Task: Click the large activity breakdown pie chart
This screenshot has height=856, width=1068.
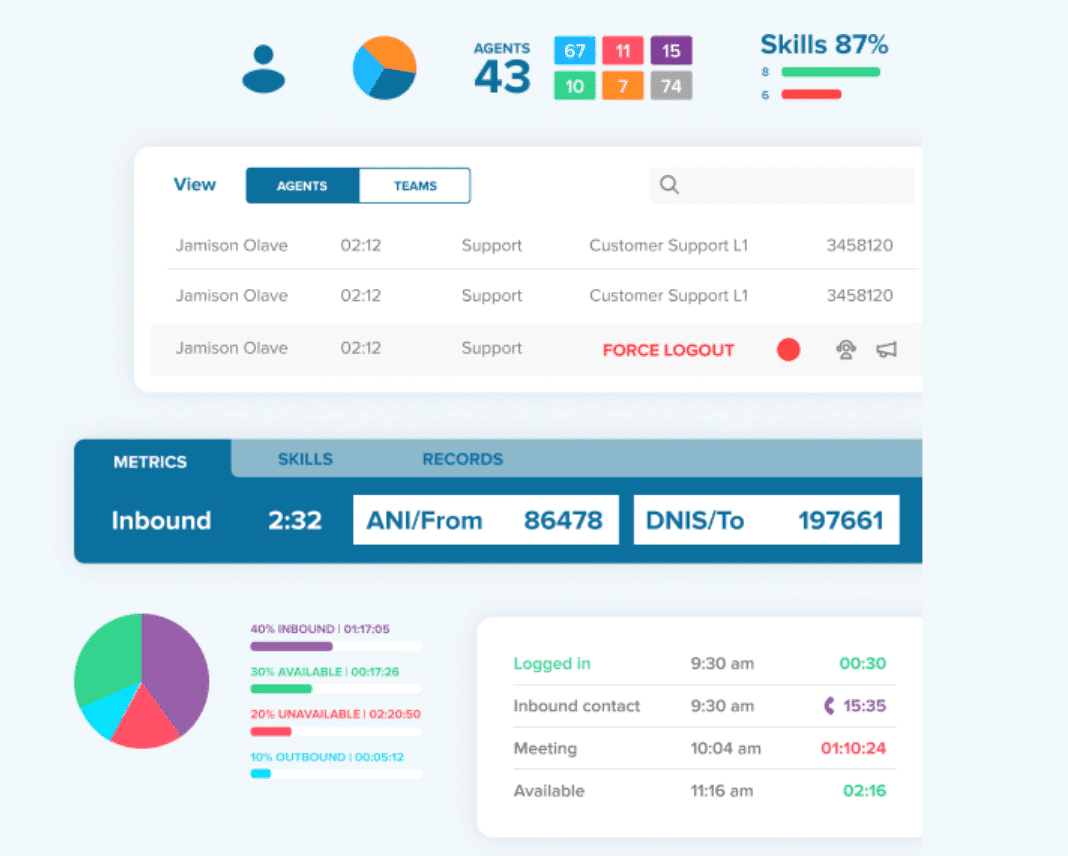Action: 141,681
